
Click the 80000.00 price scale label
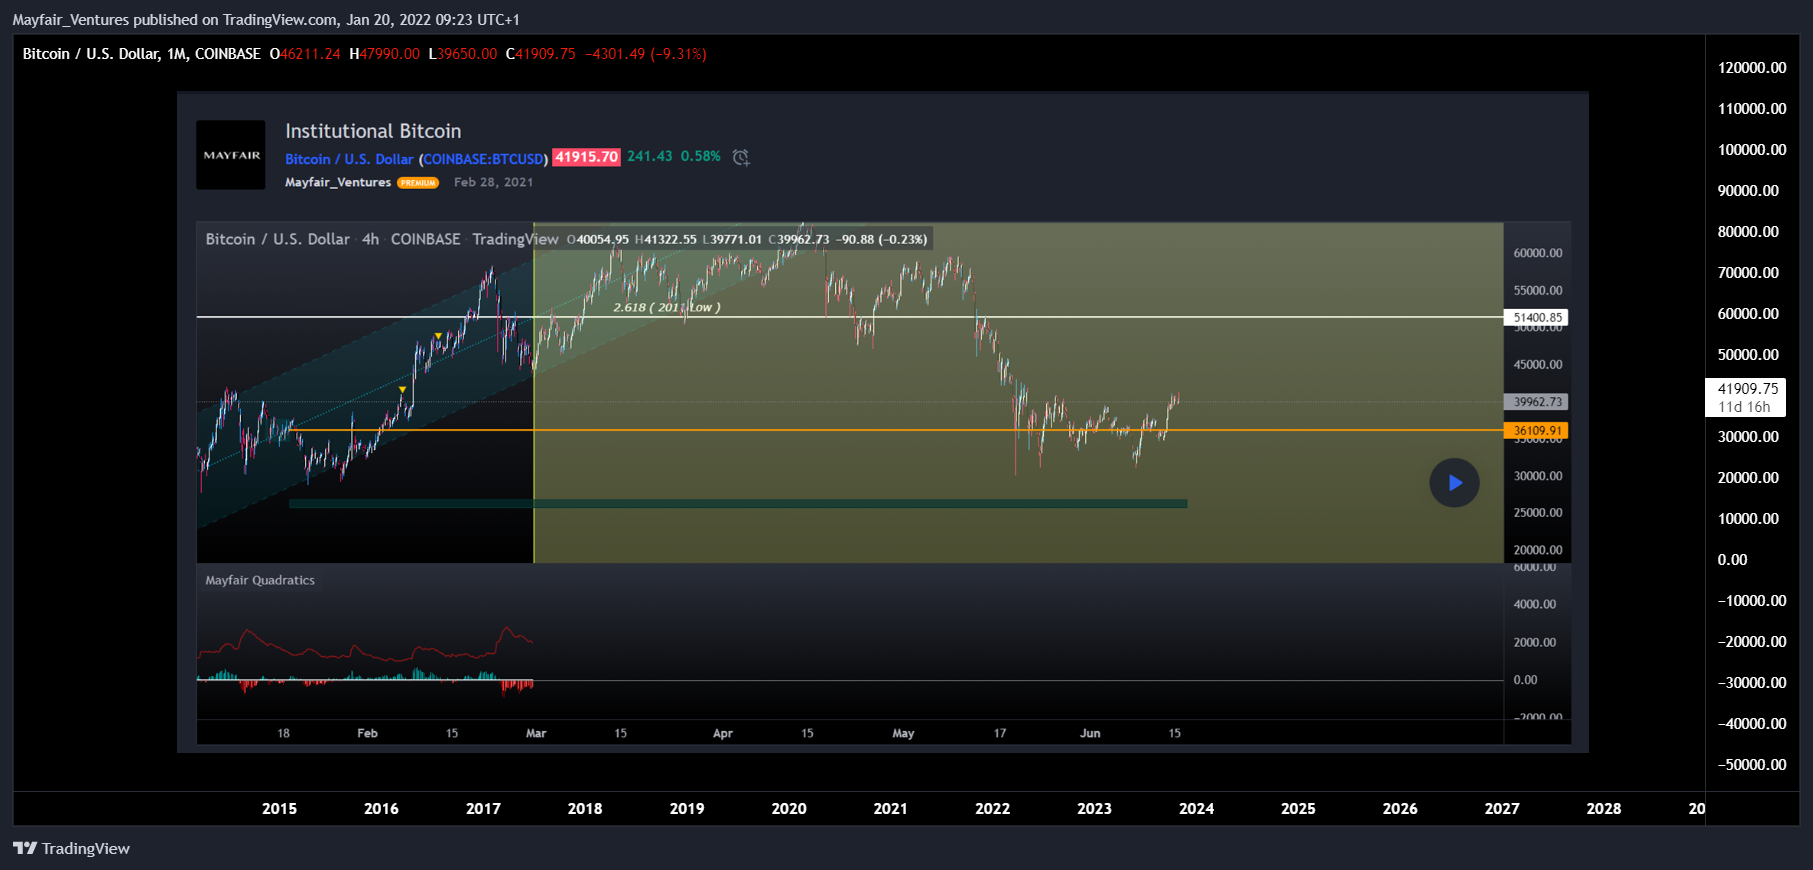pyautogui.click(x=1748, y=232)
